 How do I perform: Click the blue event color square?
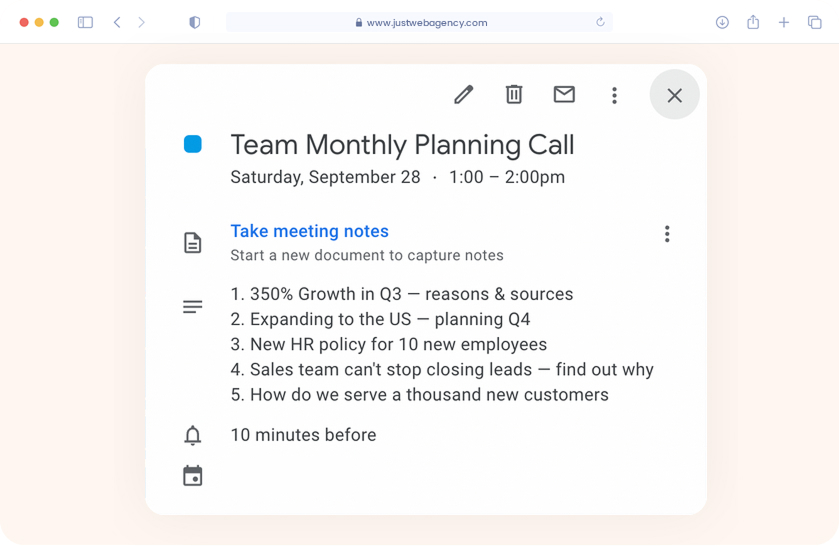[x=193, y=145]
